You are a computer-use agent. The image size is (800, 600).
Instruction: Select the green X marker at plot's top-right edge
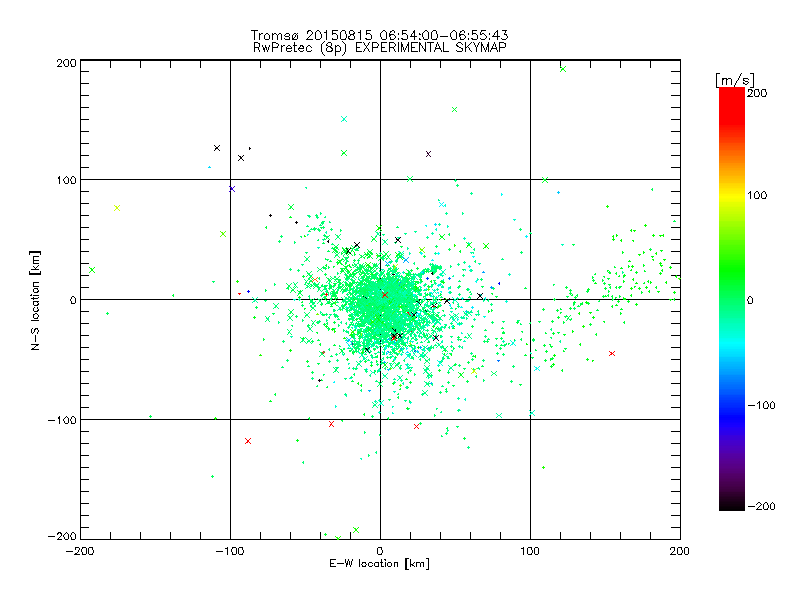pyautogui.click(x=563, y=69)
